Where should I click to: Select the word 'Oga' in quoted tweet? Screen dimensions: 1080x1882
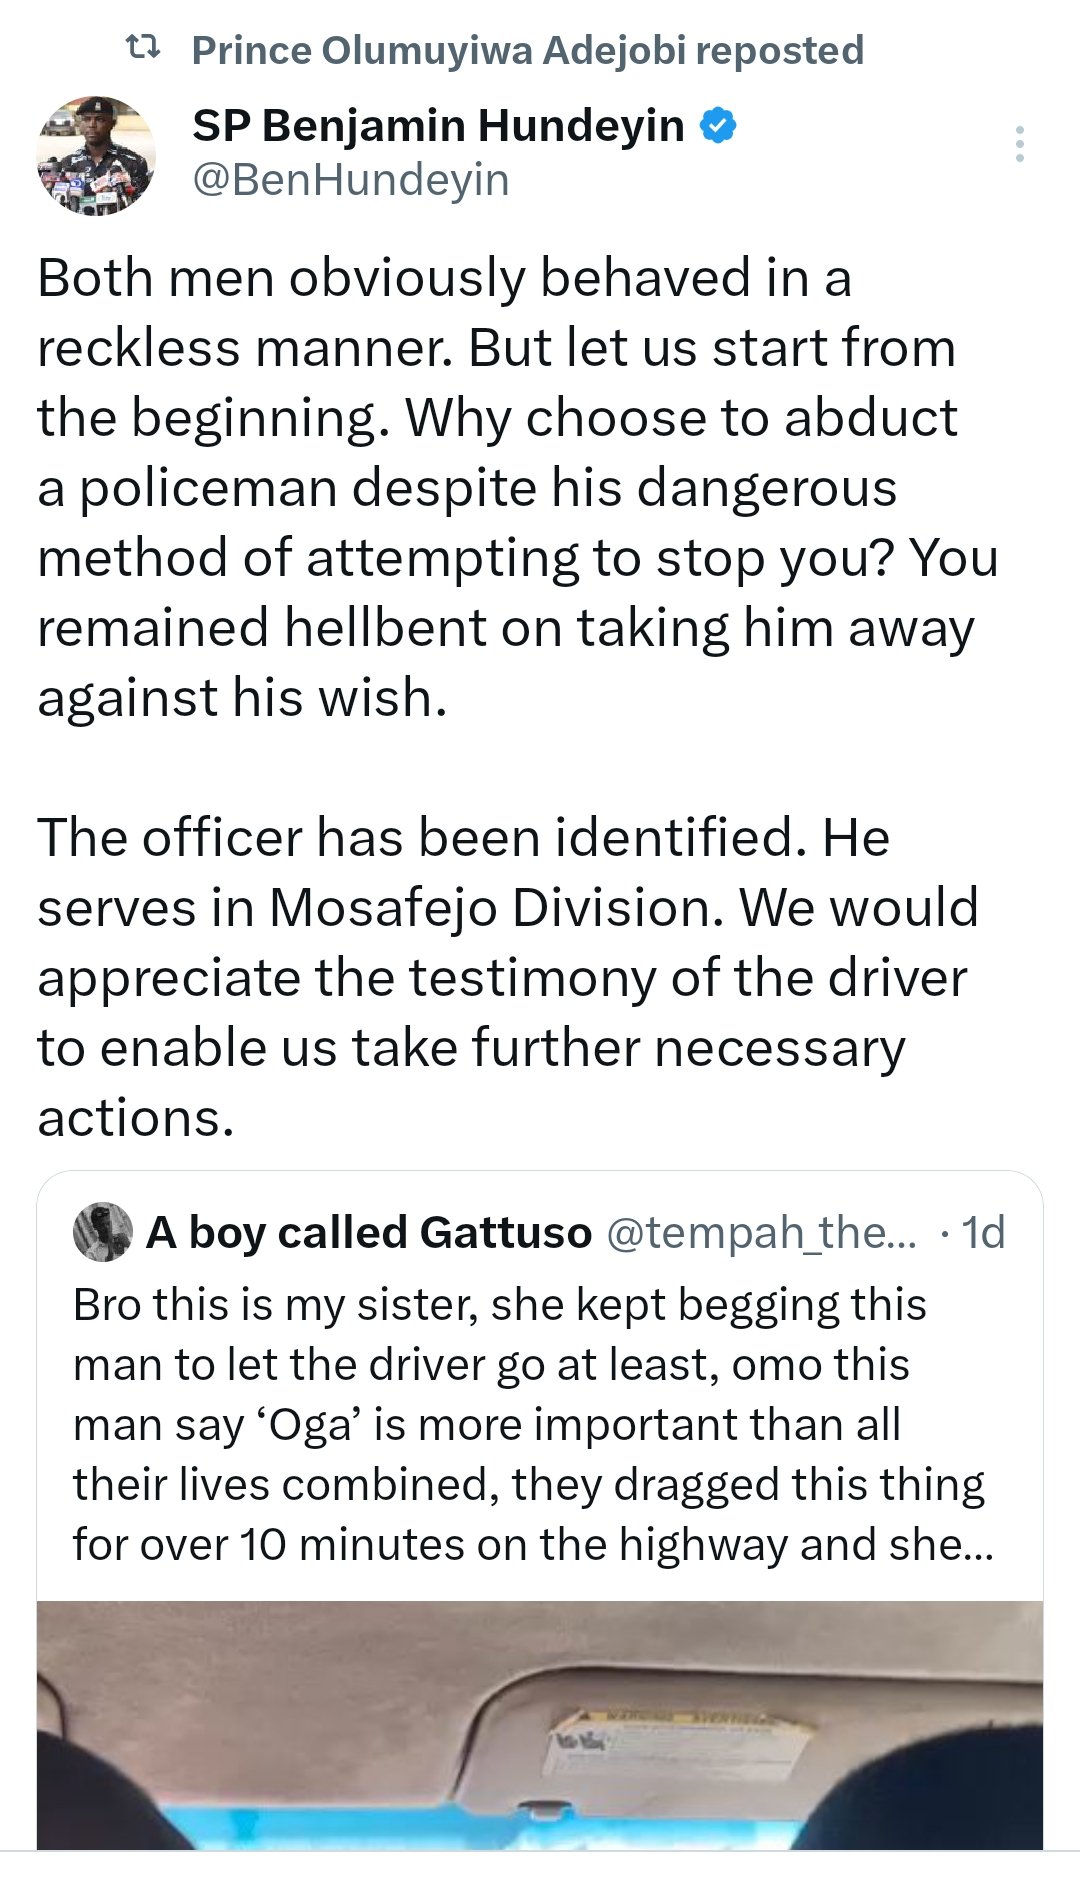click(x=315, y=1425)
